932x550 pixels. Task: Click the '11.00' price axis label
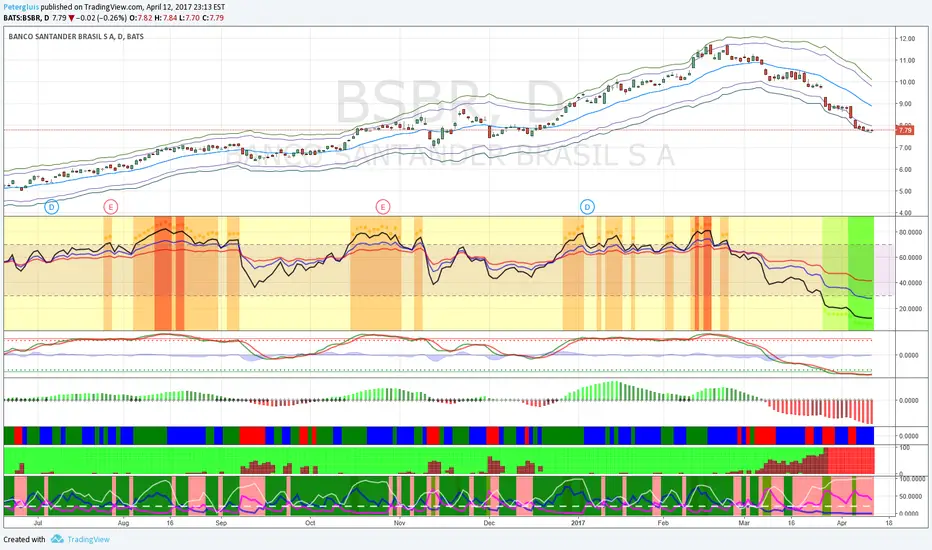pyautogui.click(x=907, y=61)
